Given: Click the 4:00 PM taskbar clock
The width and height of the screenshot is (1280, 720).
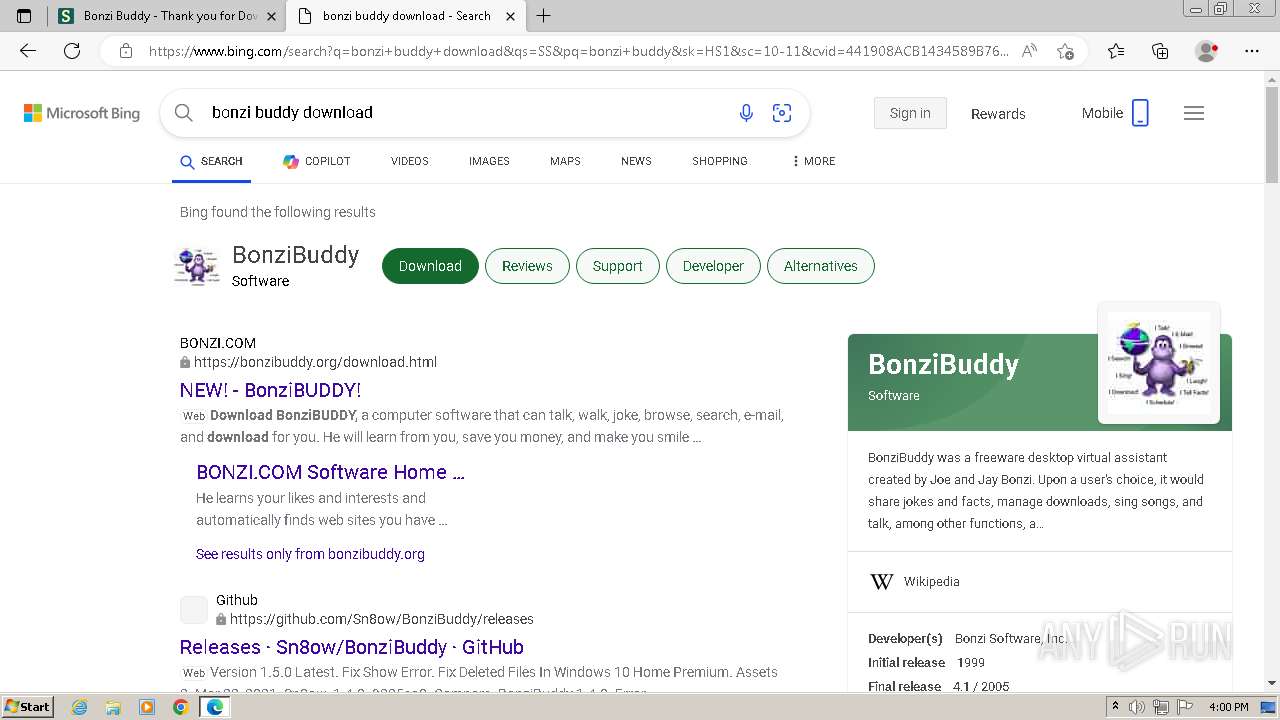Looking at the screenshot, I should (x=1228, y=707).
